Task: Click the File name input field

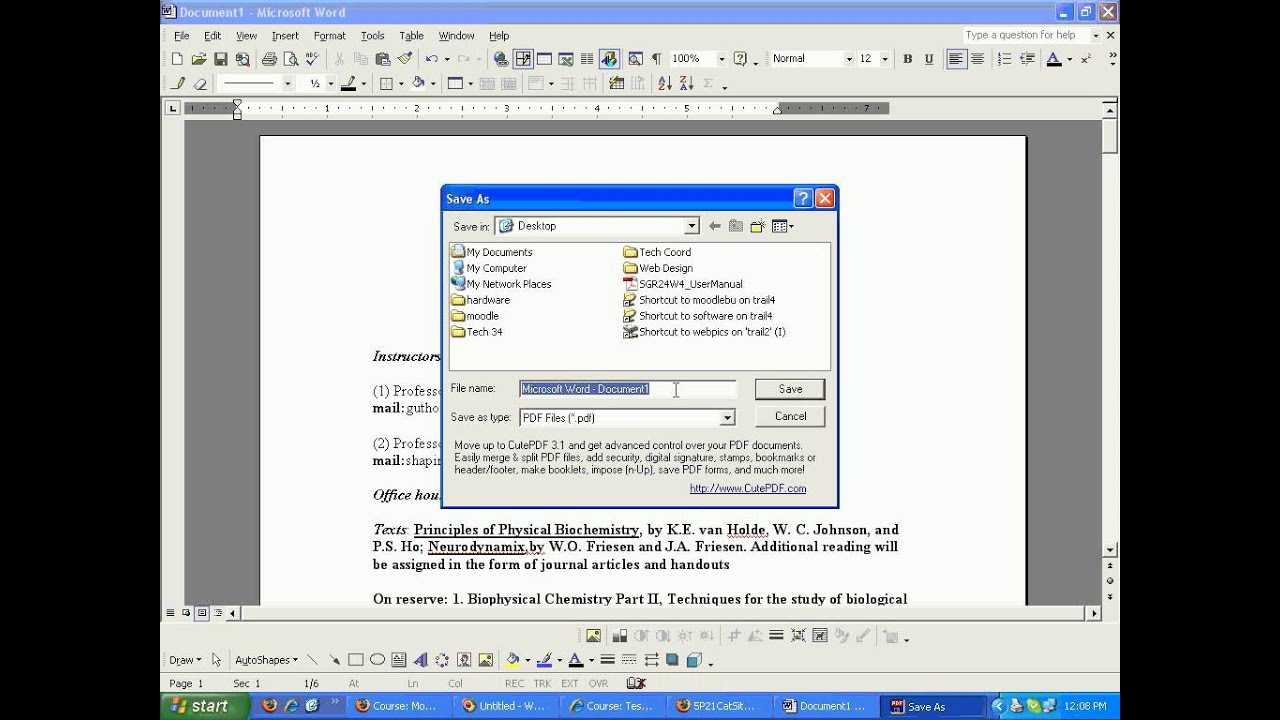Action: [627, 389]
